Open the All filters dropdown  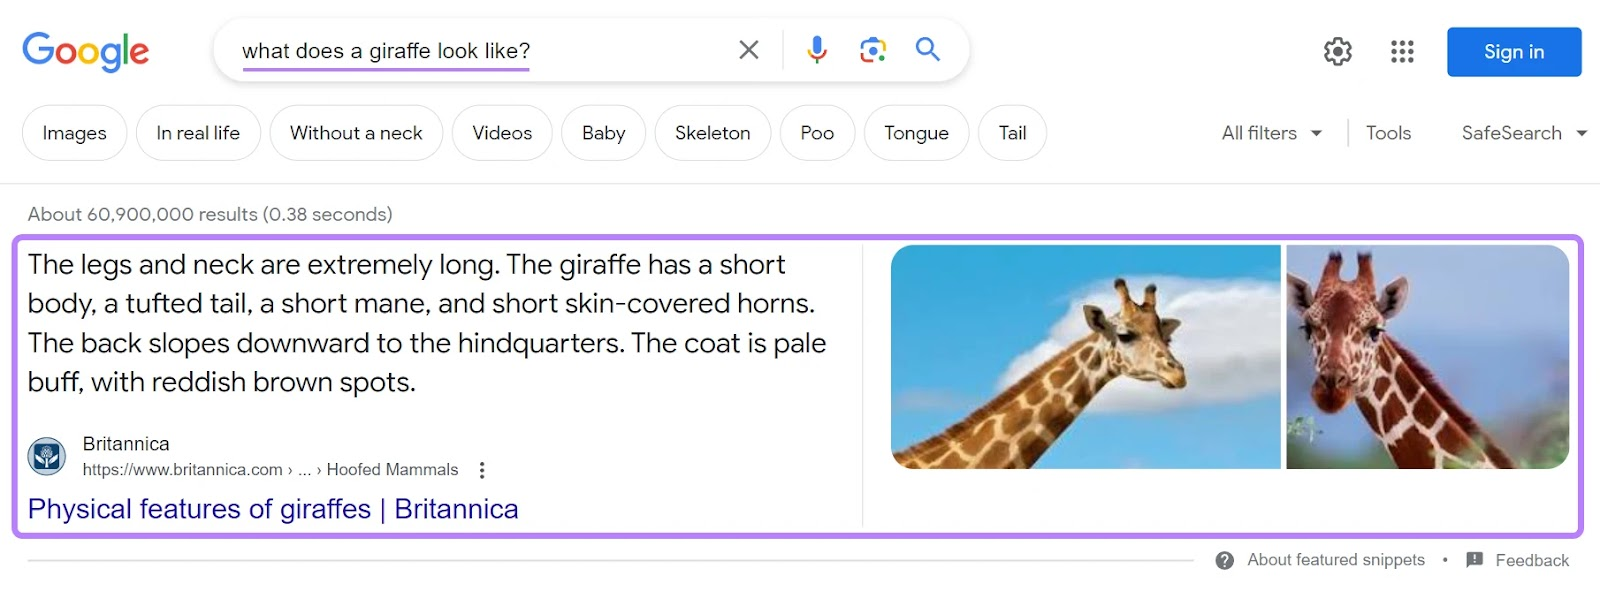pyautogui.click(x=1268, y=132)
